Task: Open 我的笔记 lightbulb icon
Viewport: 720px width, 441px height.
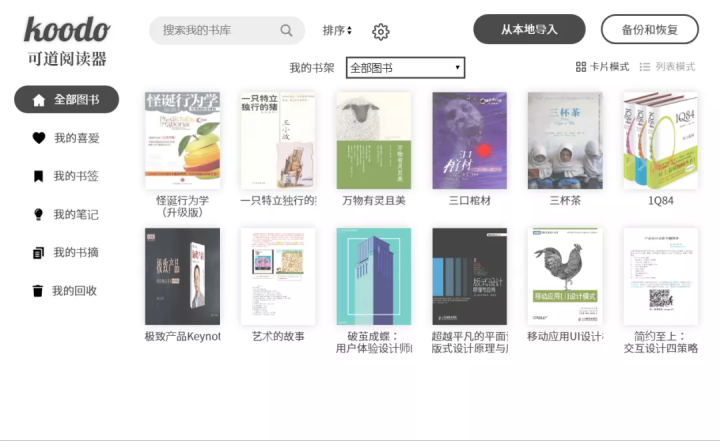Action: point(39,214)
